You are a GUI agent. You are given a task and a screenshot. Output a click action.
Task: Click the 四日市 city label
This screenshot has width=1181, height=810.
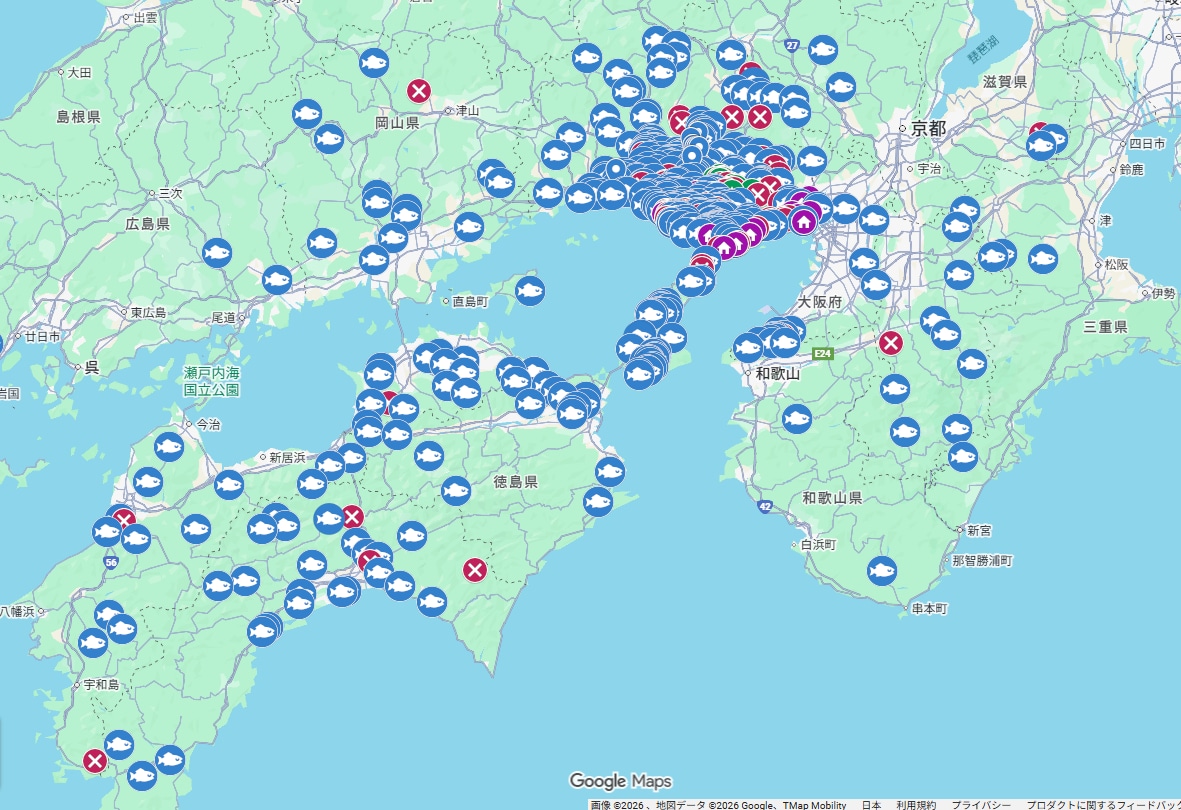(x=1147, y=143)
